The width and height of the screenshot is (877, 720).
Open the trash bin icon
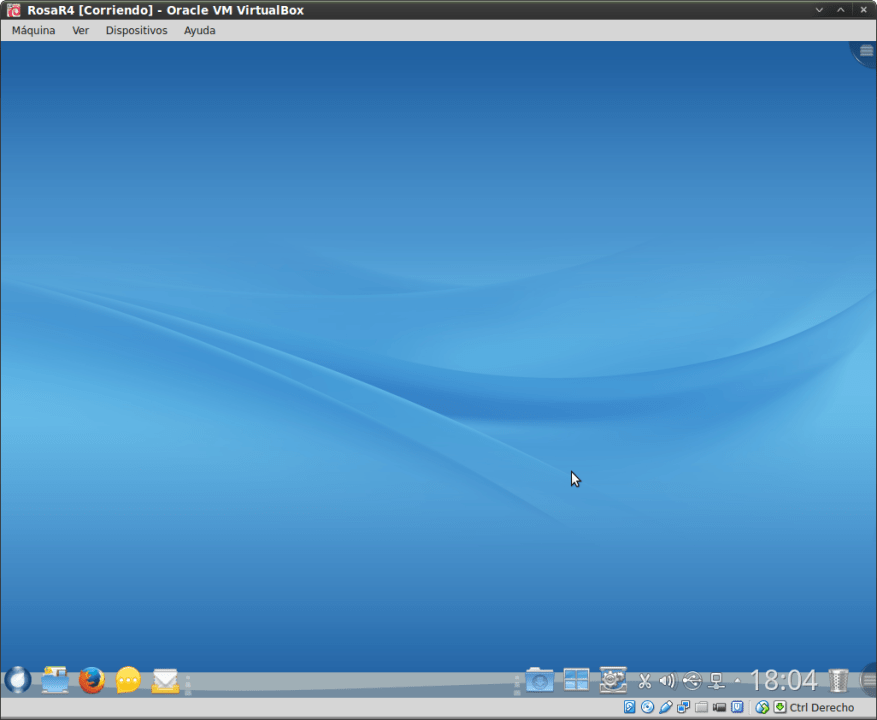point(839,681)
